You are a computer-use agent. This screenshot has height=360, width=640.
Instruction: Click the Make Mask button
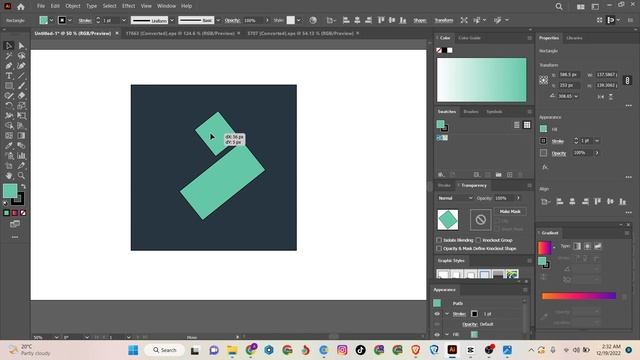[x=510, y=211]
